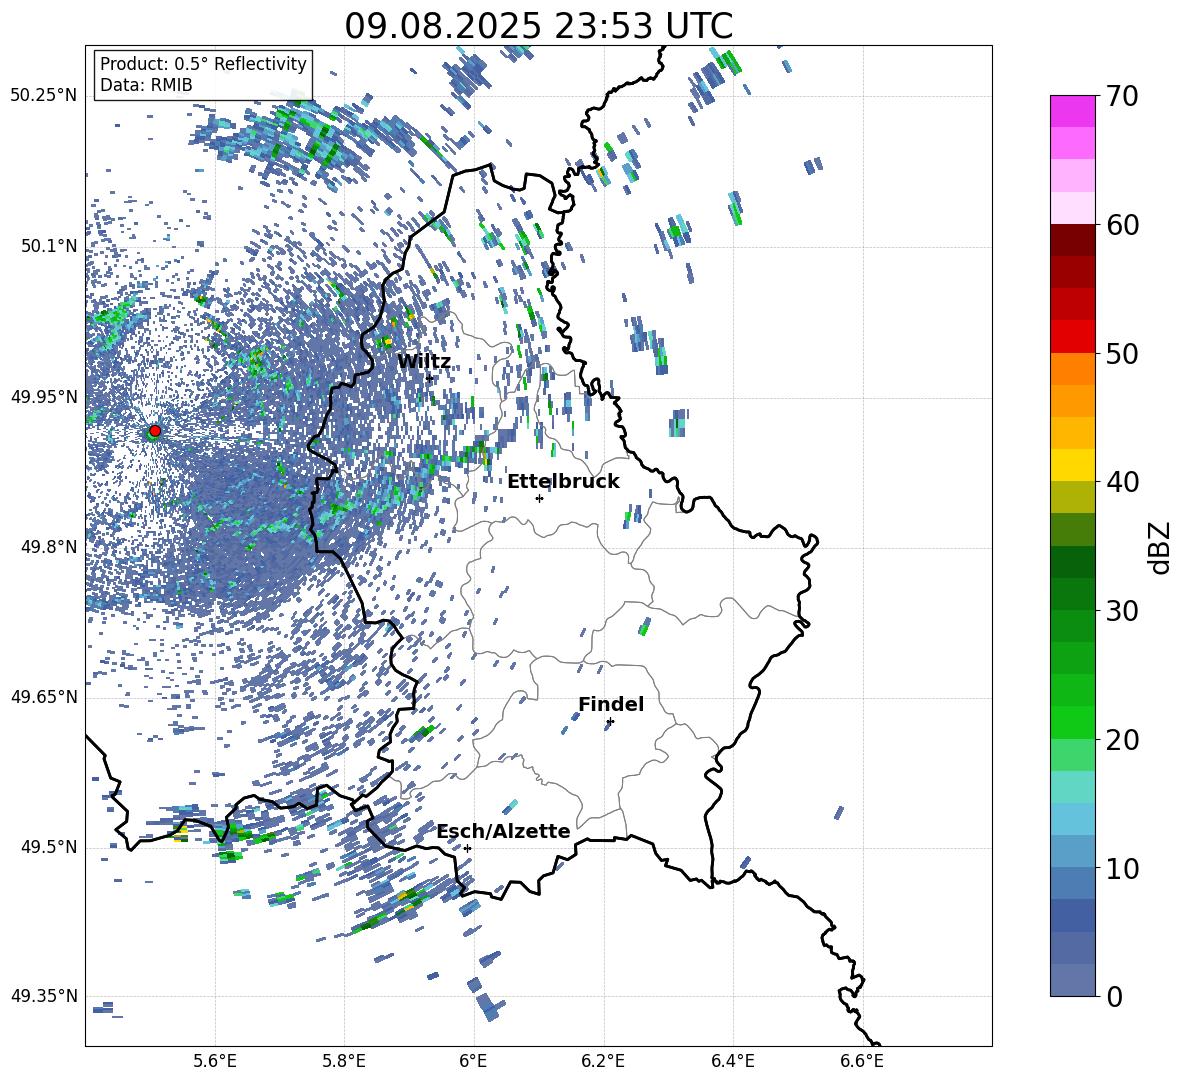The image size is (1184, 1081).
Task: Click the 6.6°E longitude label
Action: click(862, 1061)
